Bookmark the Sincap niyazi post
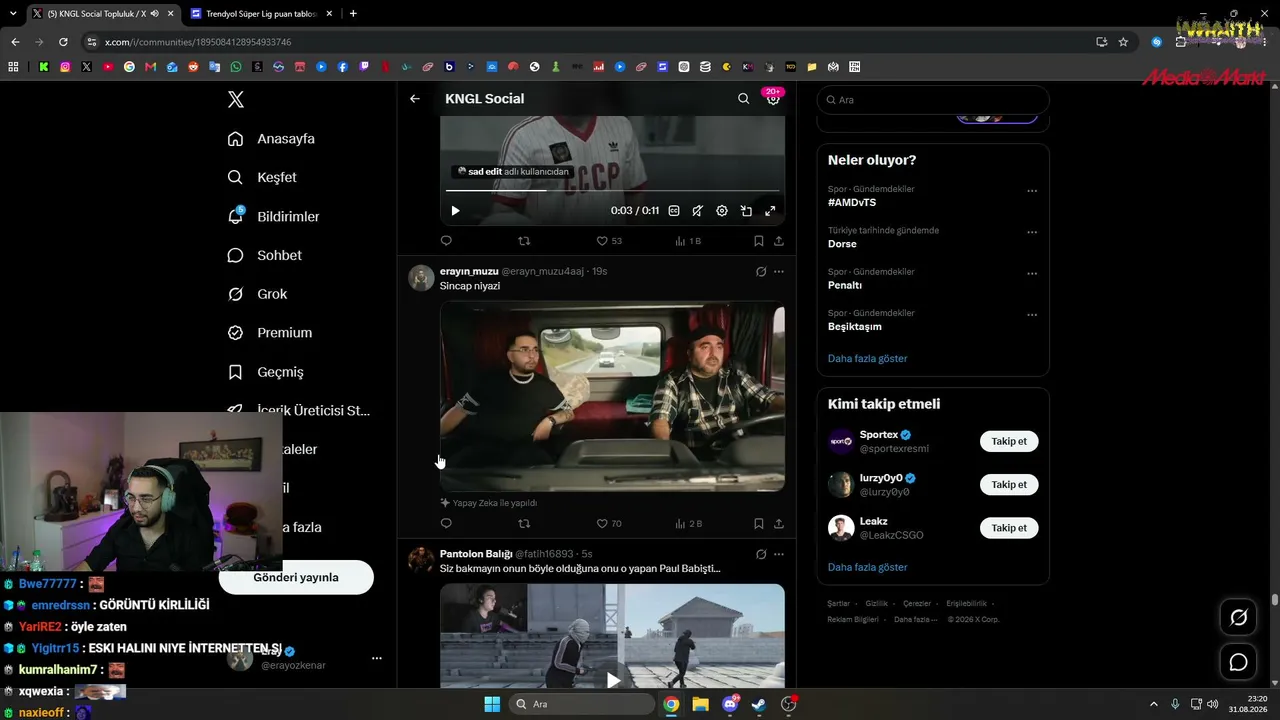The width and height of the screenshot is (1280, 720). point(758,523)
